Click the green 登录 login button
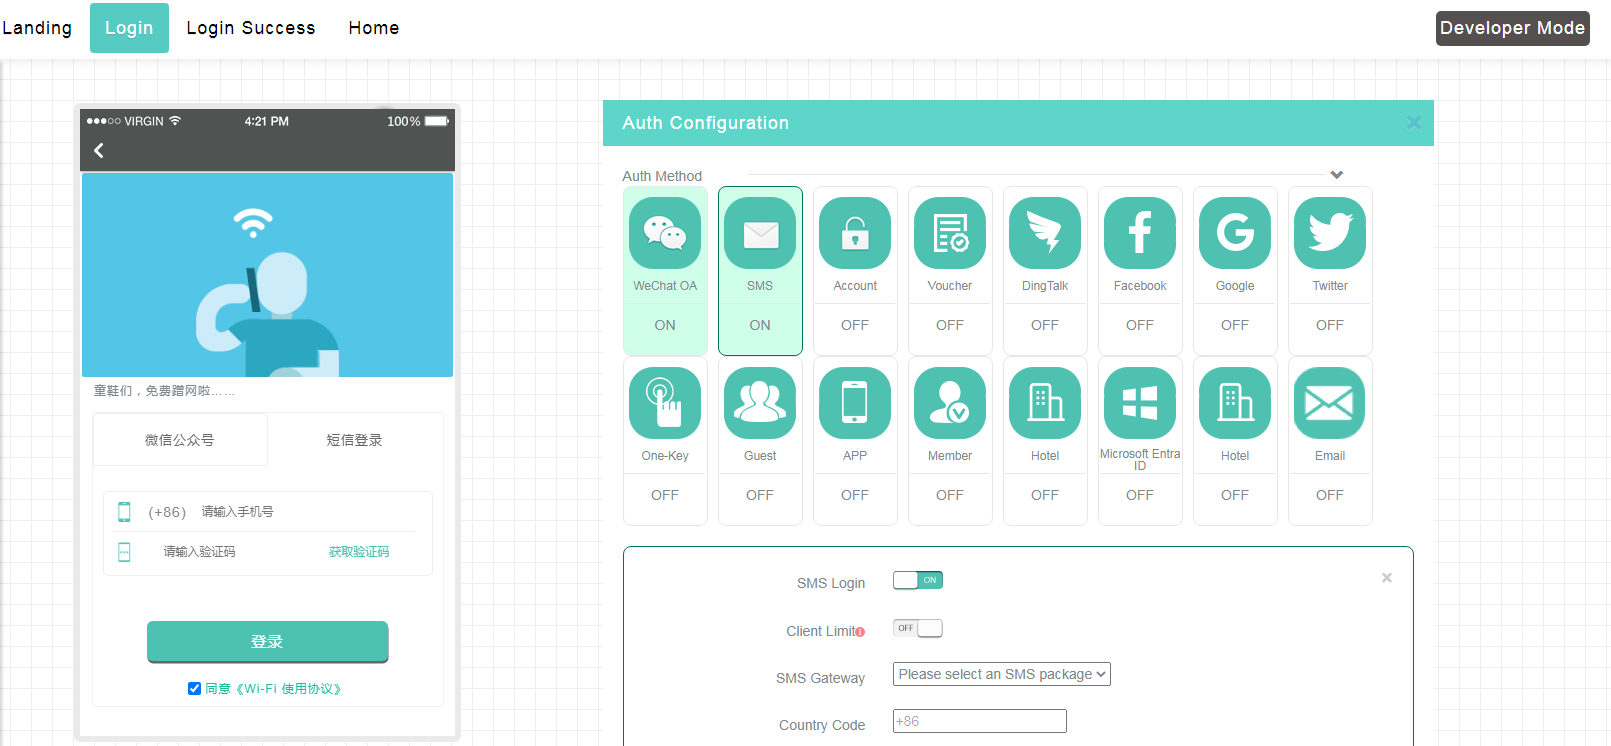The height and width of the screenshot is (746, 1611). [x=268, y=642]
